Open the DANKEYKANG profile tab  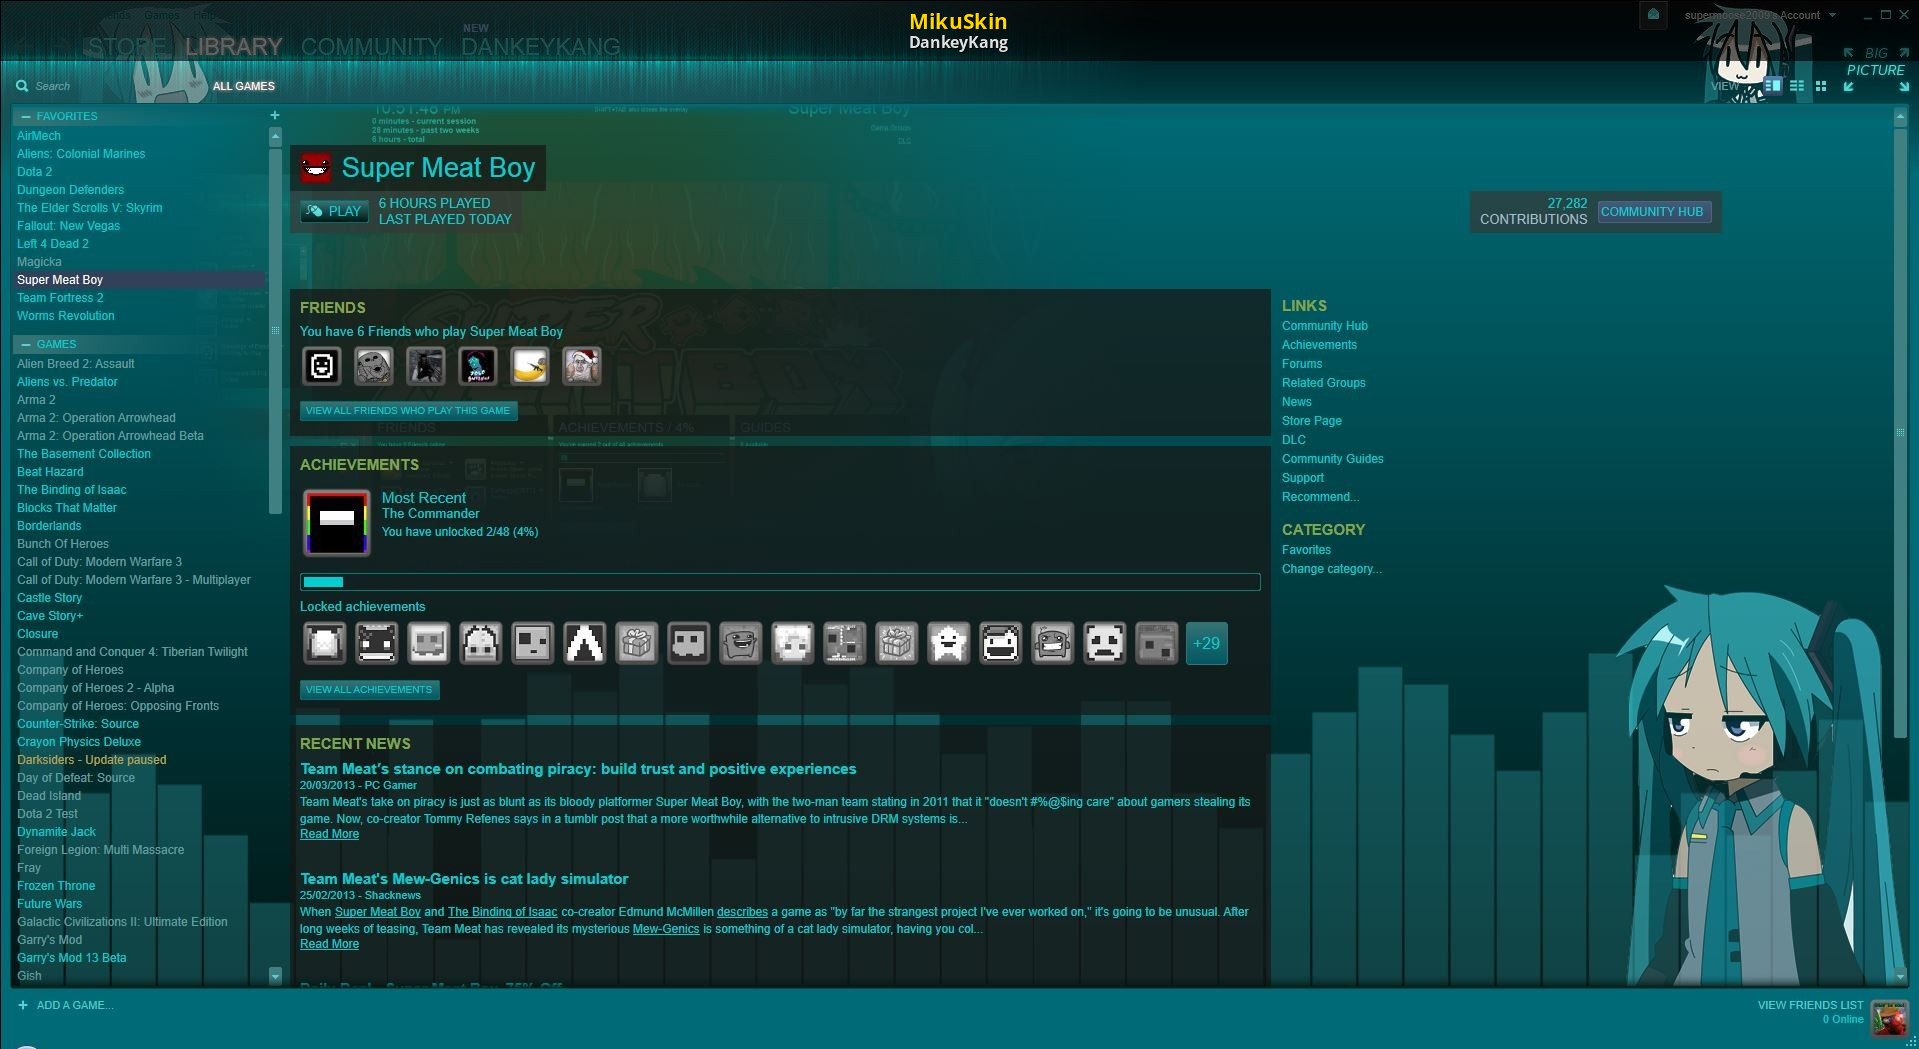[x=541, y=47]
